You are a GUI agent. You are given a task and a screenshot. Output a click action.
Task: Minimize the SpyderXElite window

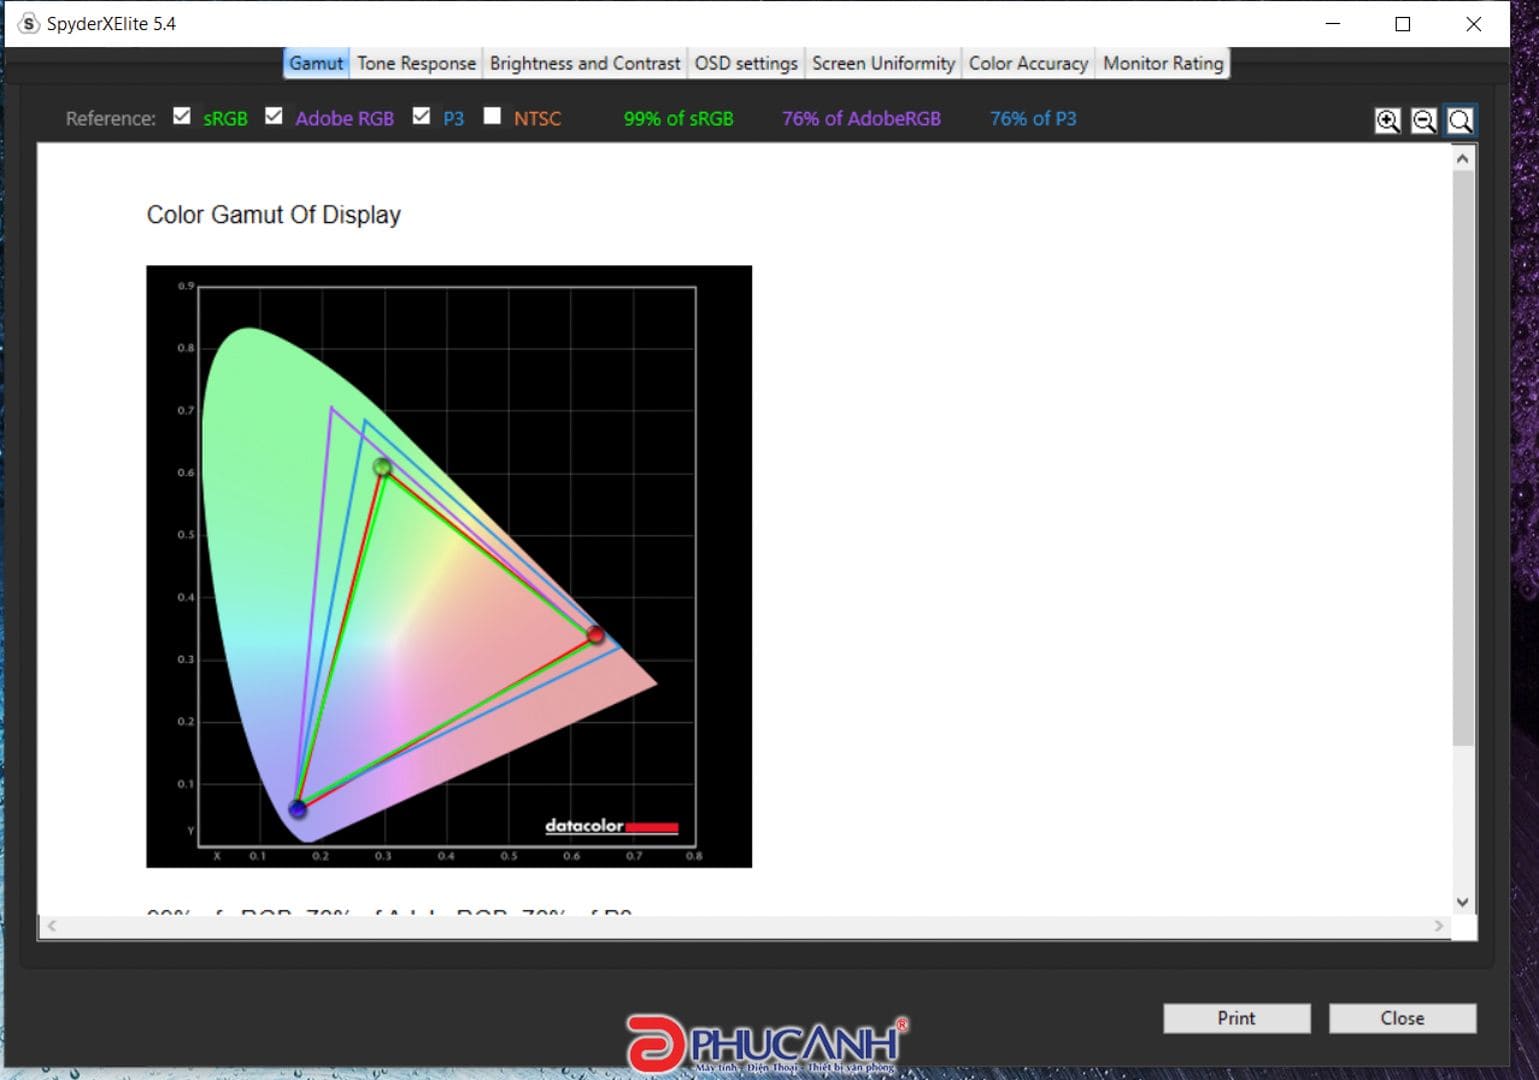point(1332,23)
